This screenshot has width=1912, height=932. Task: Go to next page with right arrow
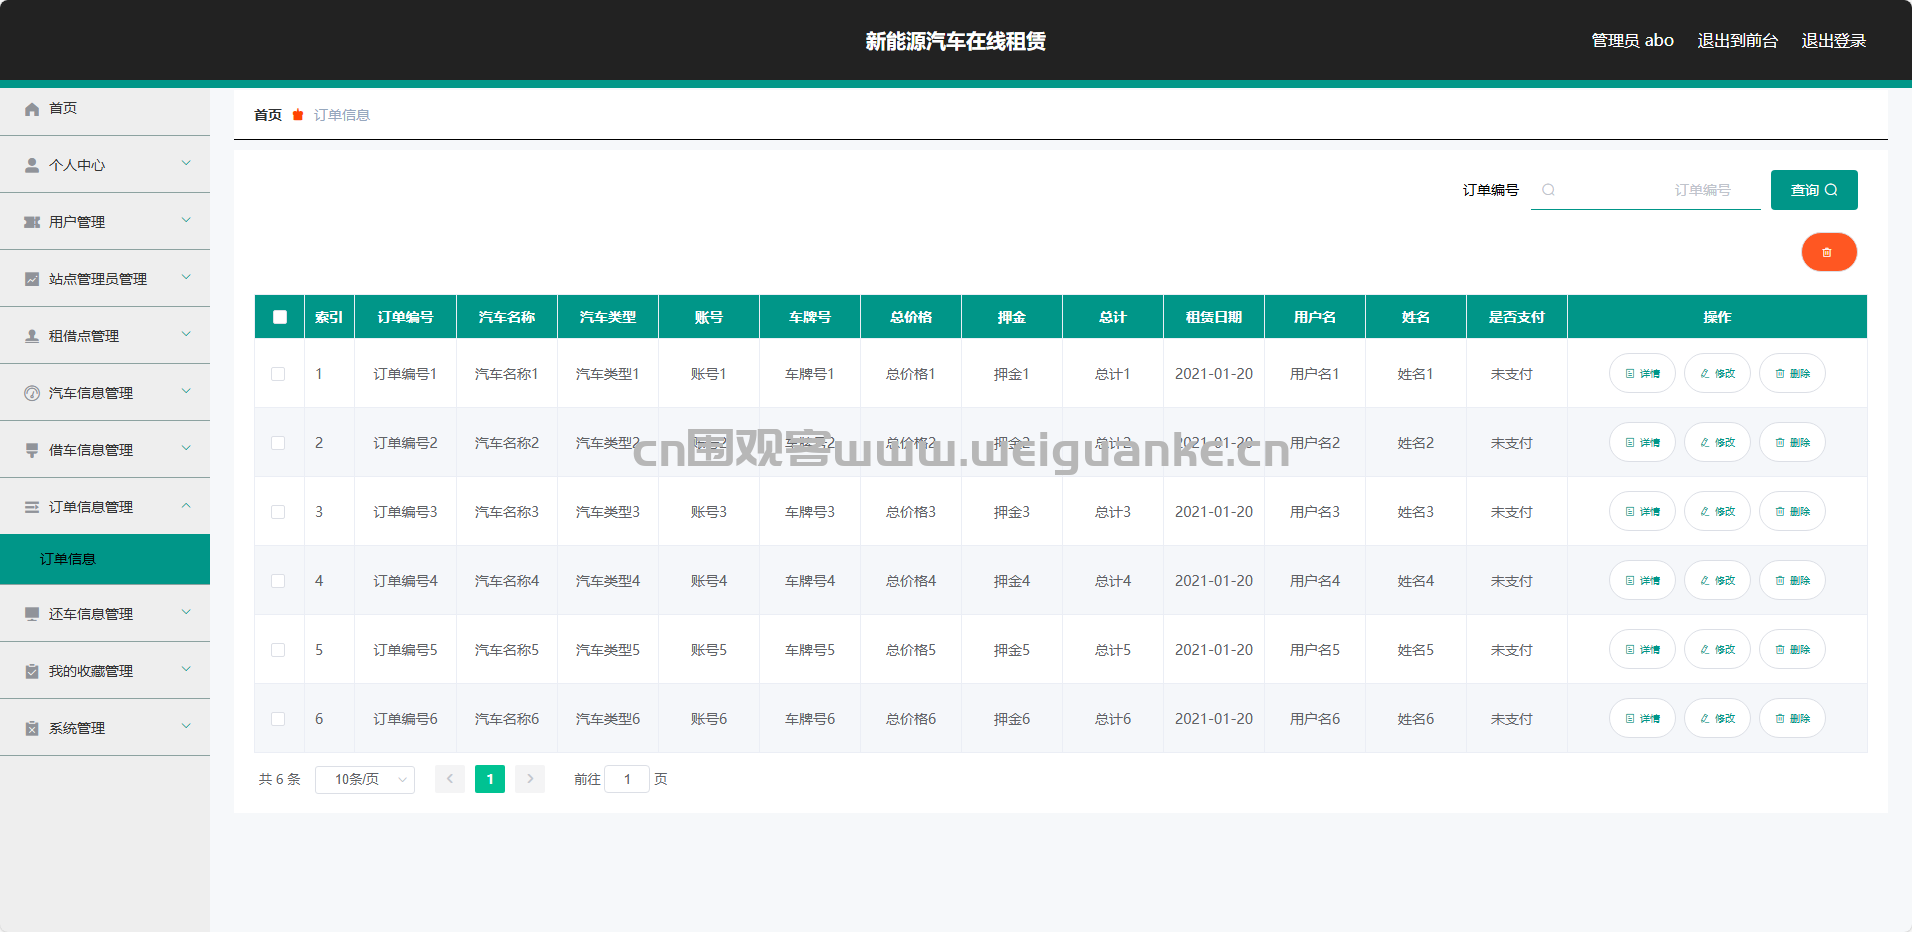(x=530, y=779)
